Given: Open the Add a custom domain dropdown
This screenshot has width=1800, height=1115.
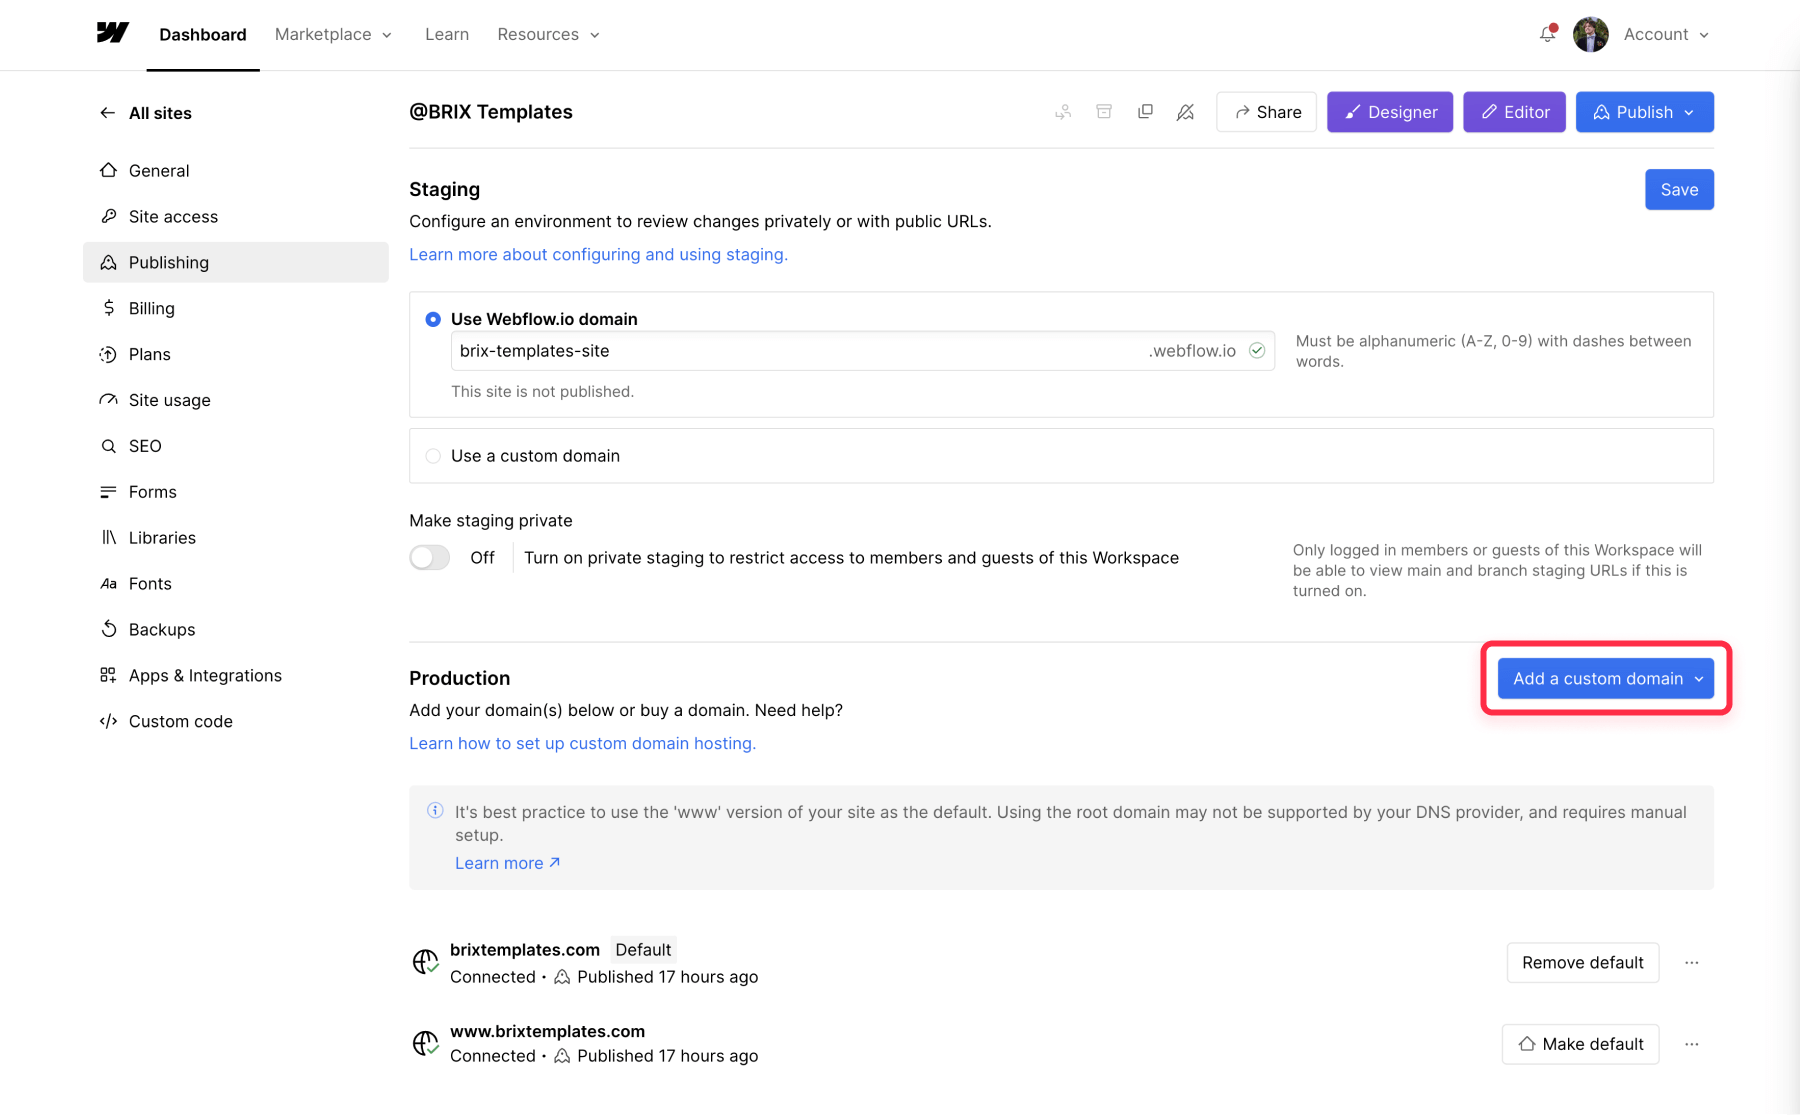Looking at the screenshot, I should [1606, 678].
